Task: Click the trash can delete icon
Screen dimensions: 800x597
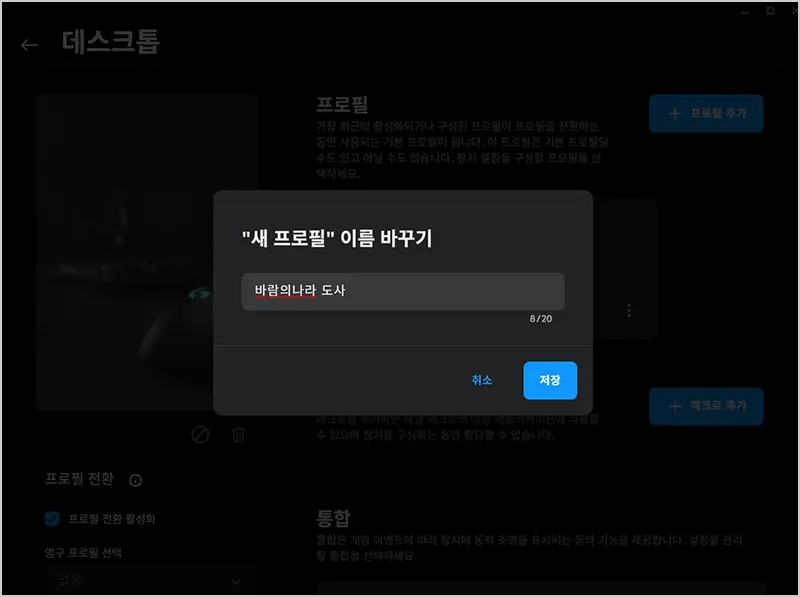Action: point(238,435)
